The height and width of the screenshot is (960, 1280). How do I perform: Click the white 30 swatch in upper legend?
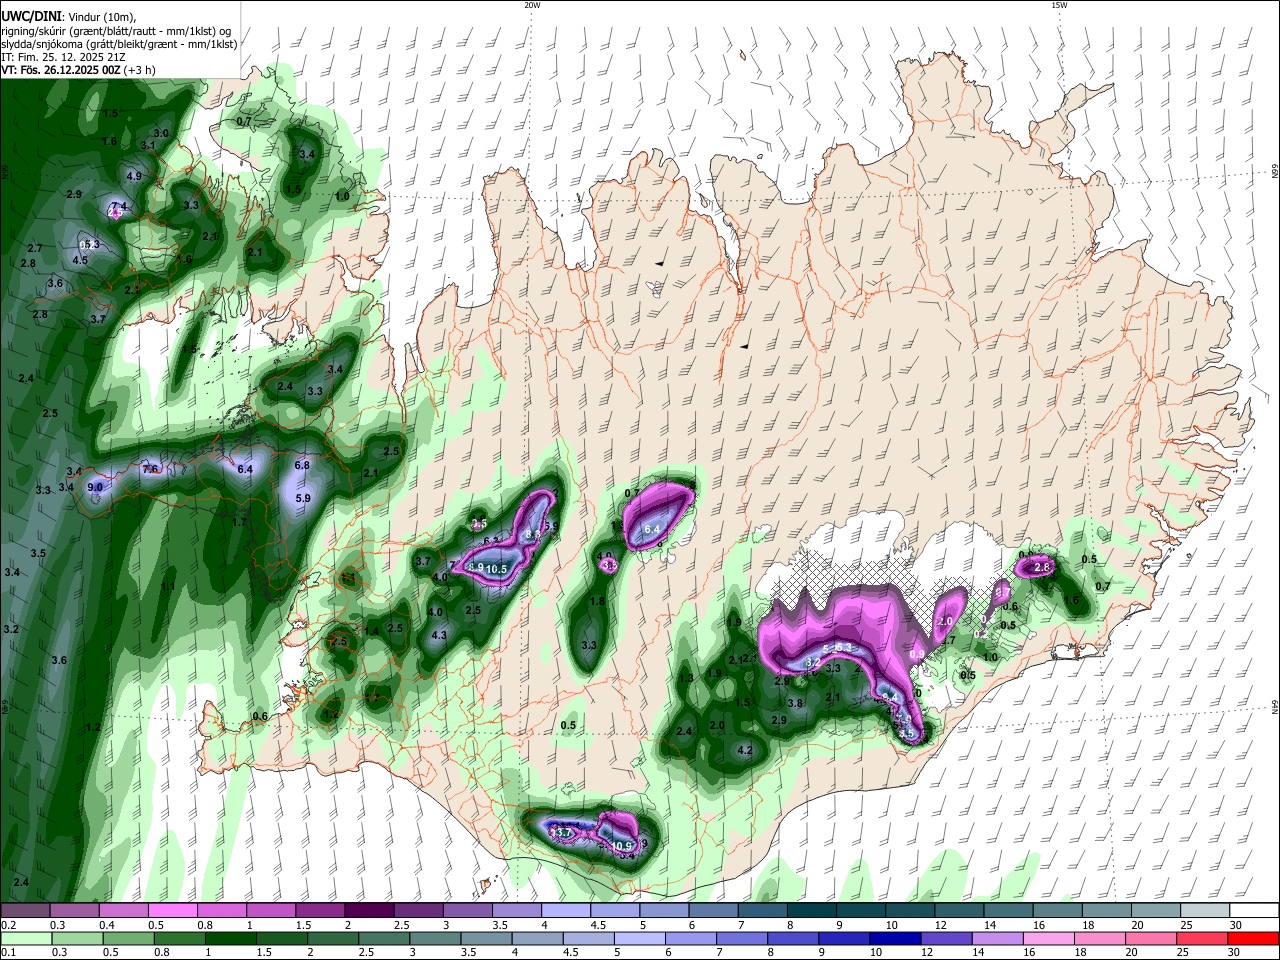point(1255,911)
